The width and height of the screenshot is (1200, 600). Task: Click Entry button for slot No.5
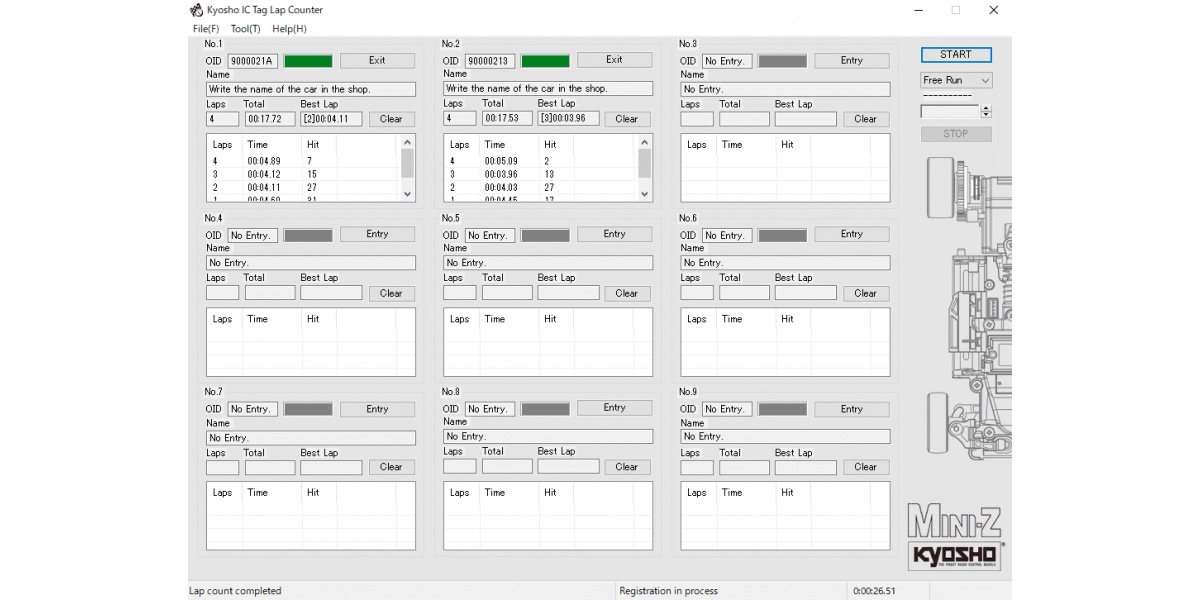(x=614, y=234)
